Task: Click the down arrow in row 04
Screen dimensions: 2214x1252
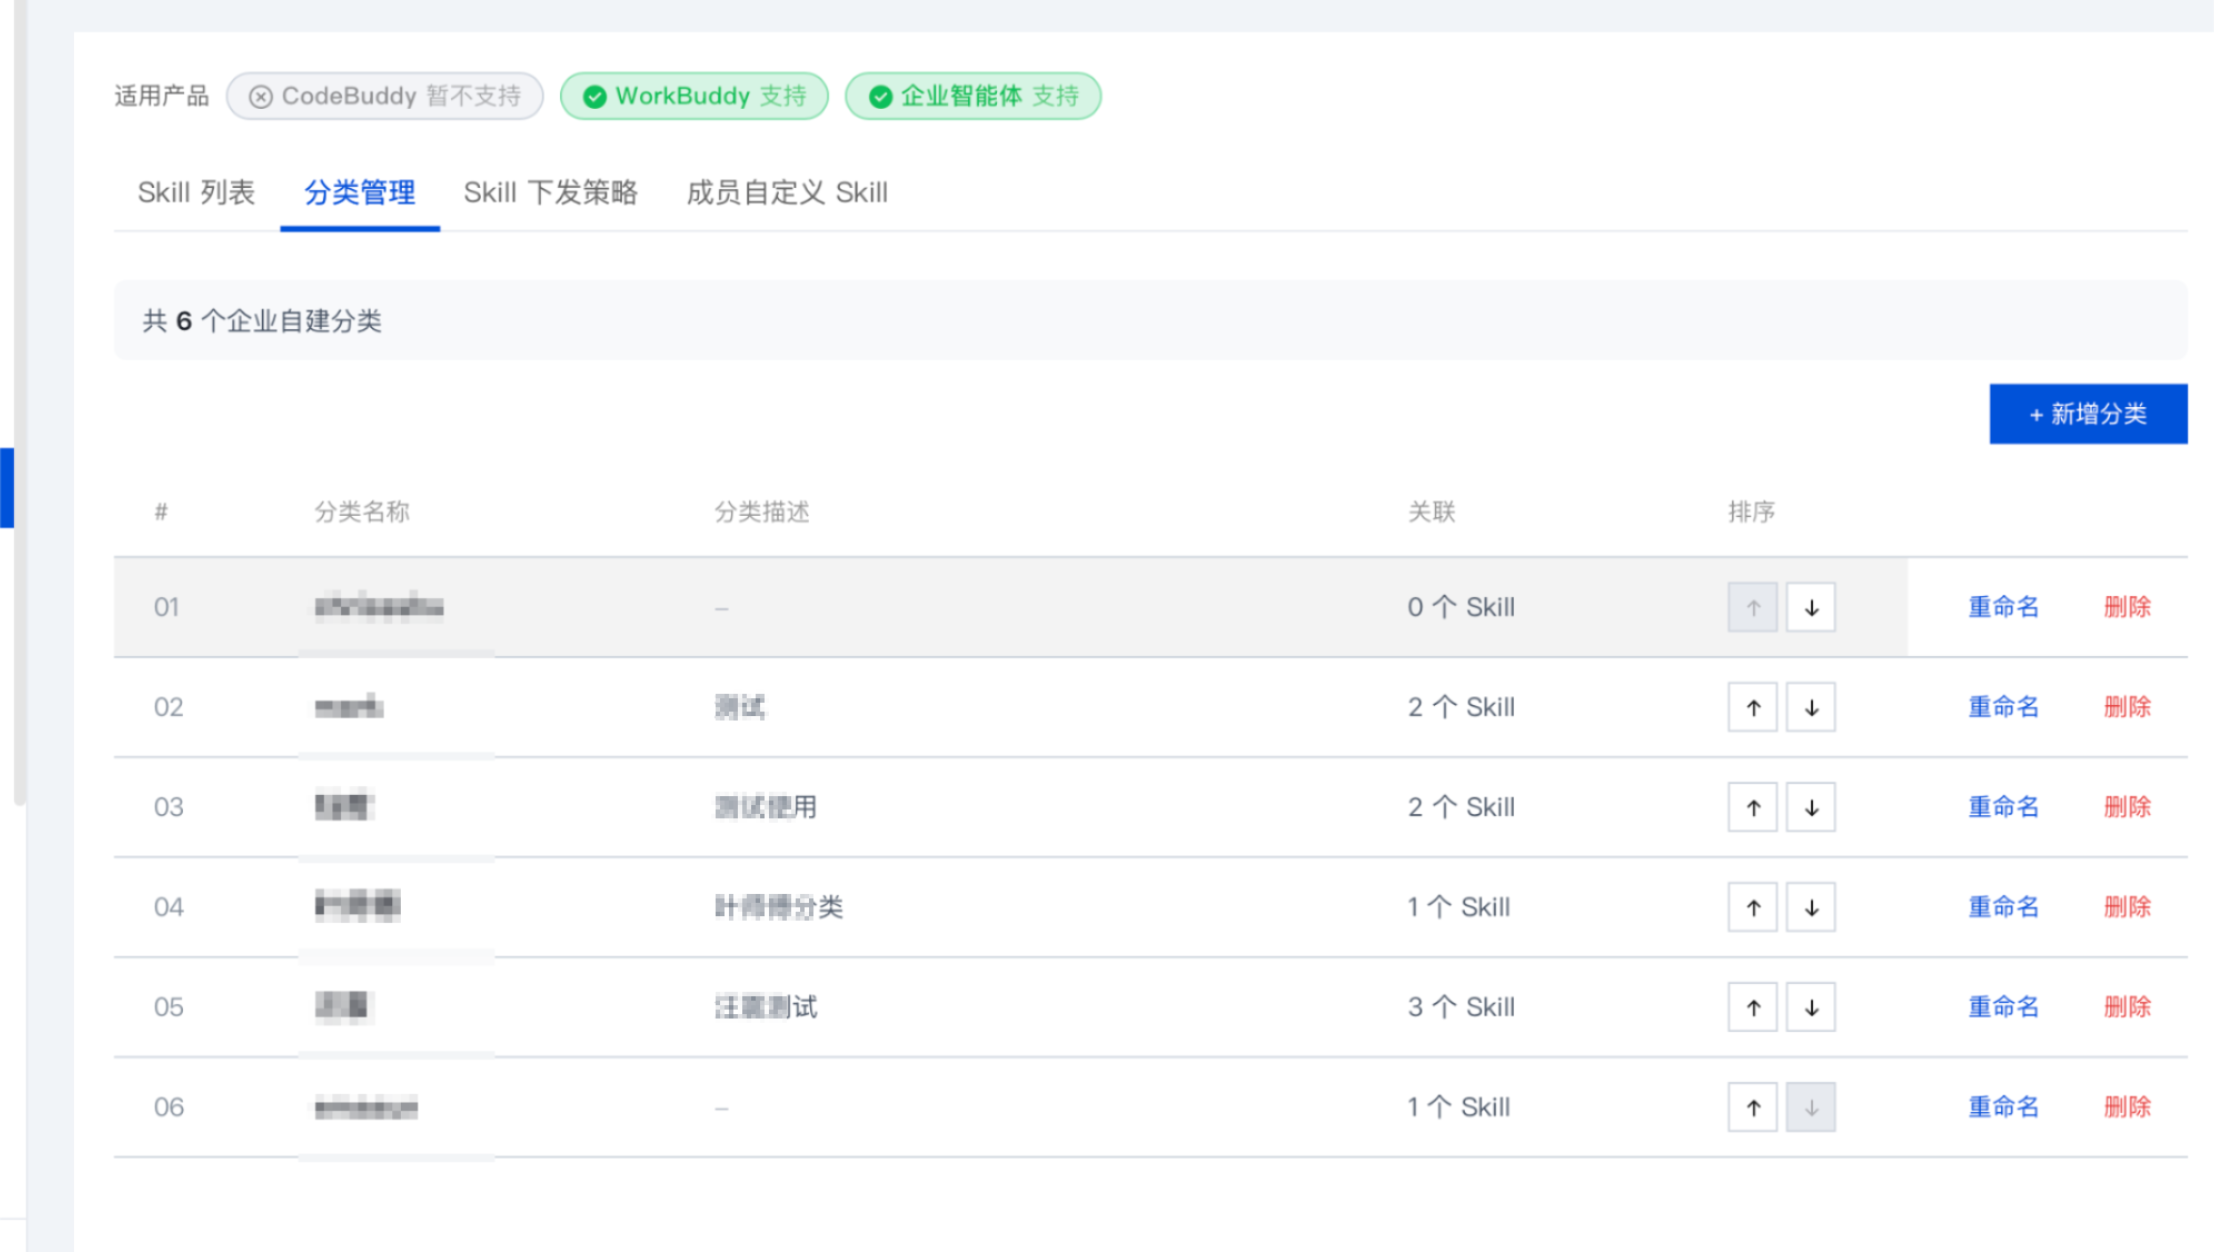Action: (x=1811, y=907)
